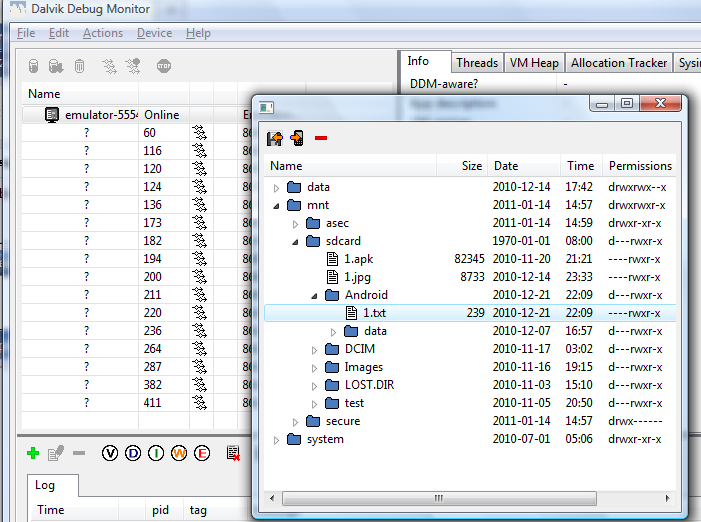This screenshot has width=701, height=522.
Task: Switch to the VM Heap tab
Action: tap(534, 63)
